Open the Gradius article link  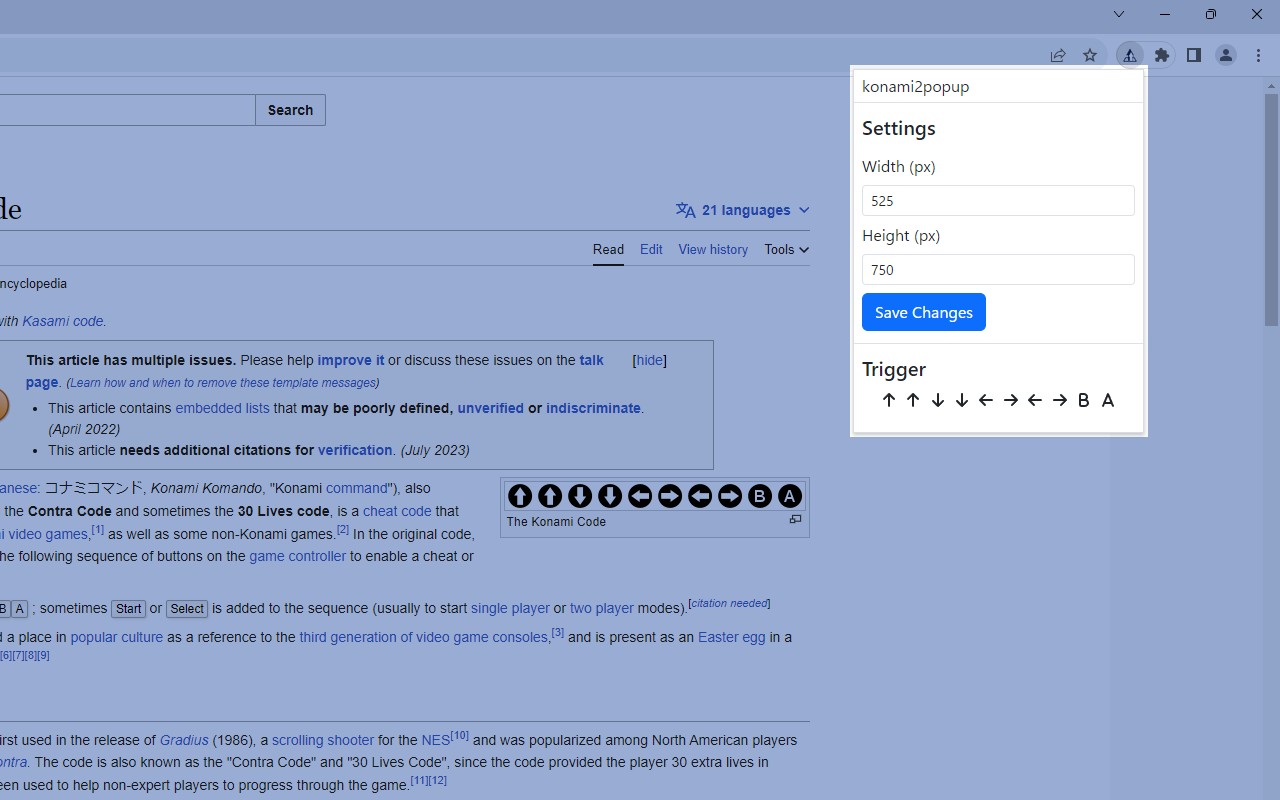pos(184,740)
